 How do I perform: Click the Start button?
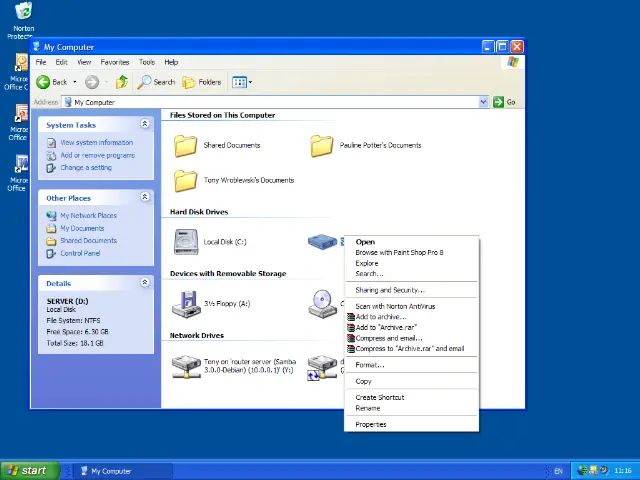point(29,470)
